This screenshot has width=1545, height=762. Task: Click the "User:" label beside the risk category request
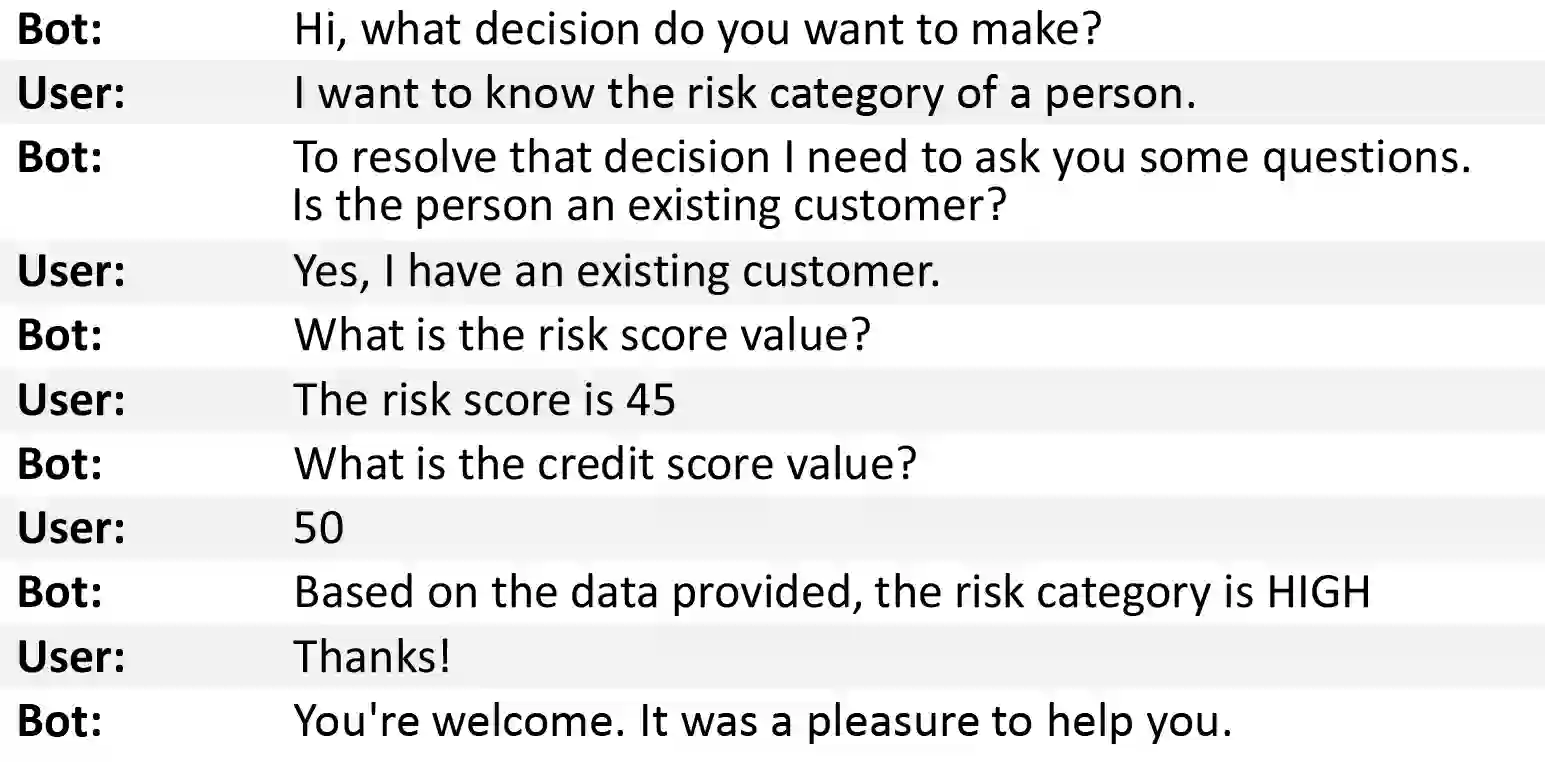pos(71,93)
